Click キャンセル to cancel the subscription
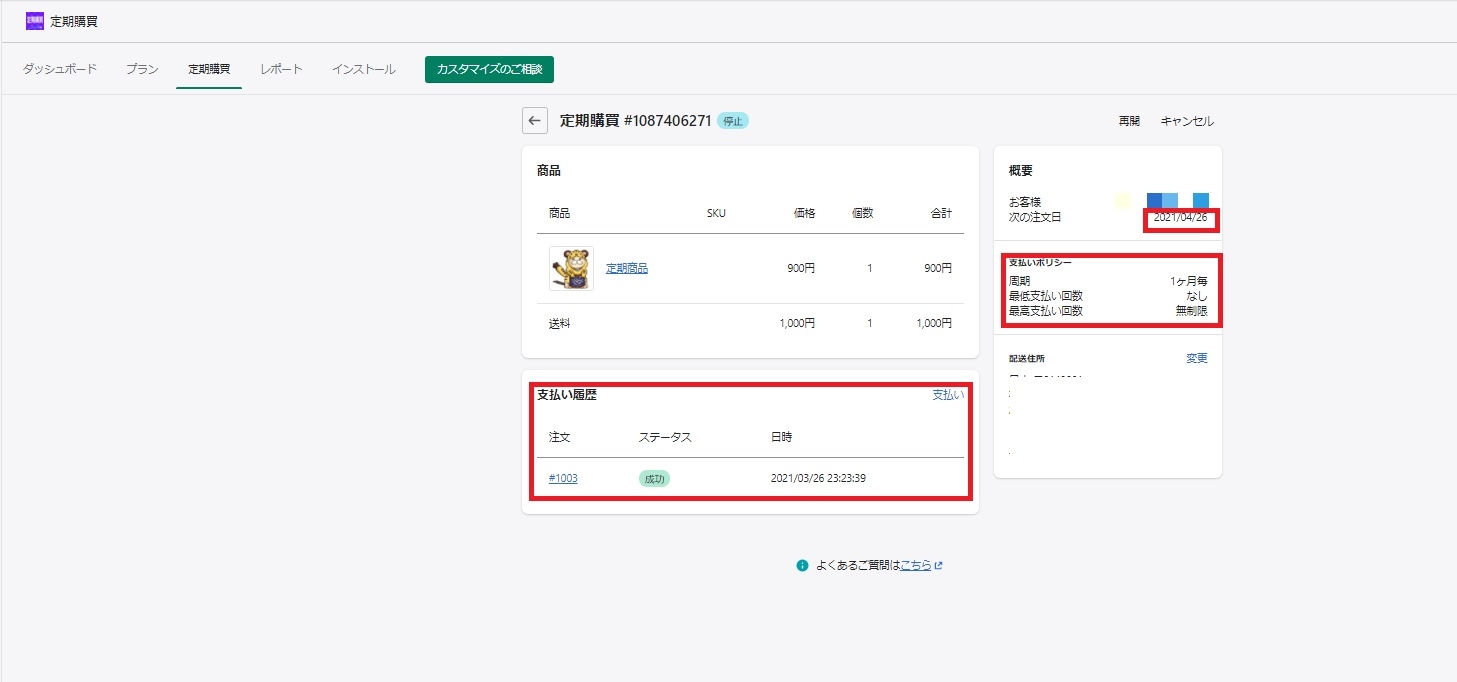The width and height of the screenshot is (1457, 682). pos(1187,121)
